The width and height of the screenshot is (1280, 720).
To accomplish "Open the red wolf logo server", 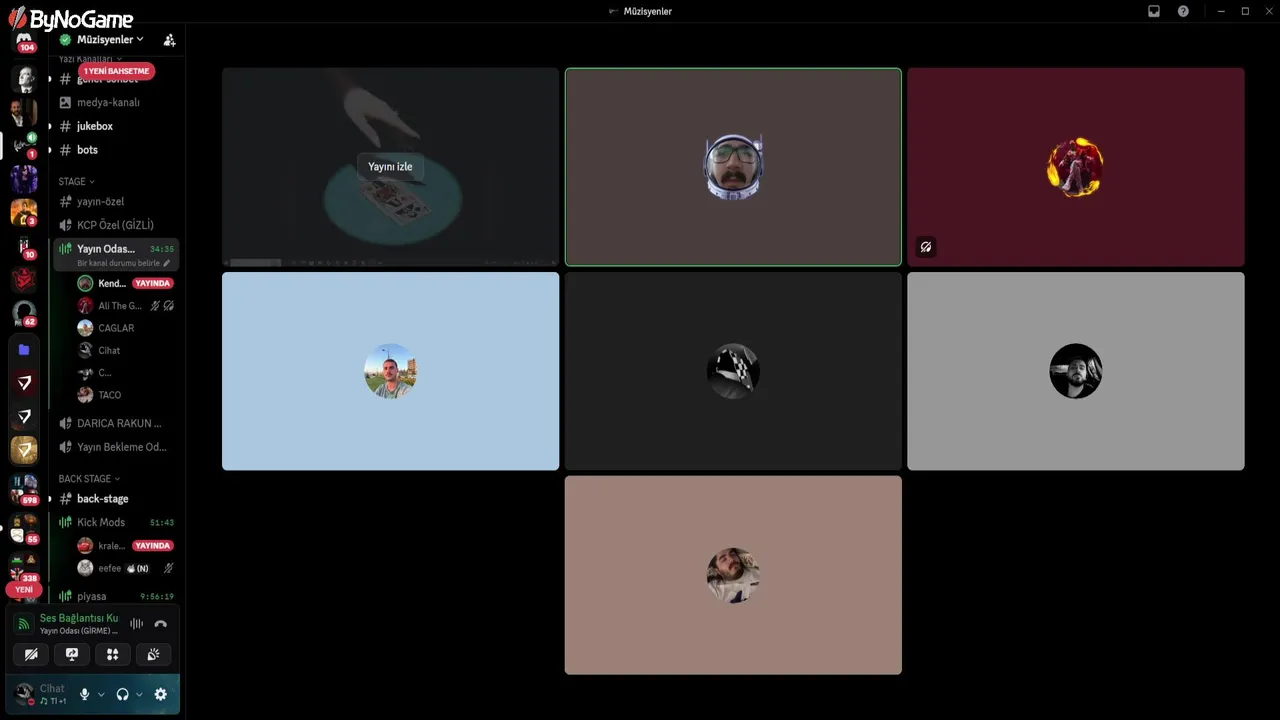I will (24, 281).
